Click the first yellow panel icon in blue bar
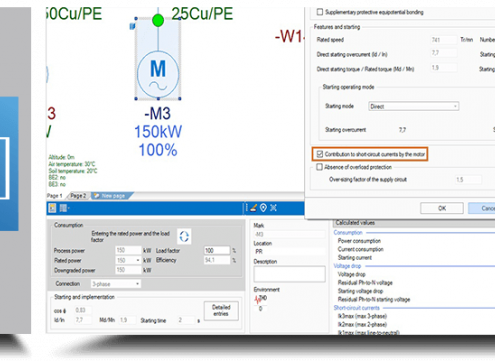This screenshot has height=361, width=495. [52, 208]
